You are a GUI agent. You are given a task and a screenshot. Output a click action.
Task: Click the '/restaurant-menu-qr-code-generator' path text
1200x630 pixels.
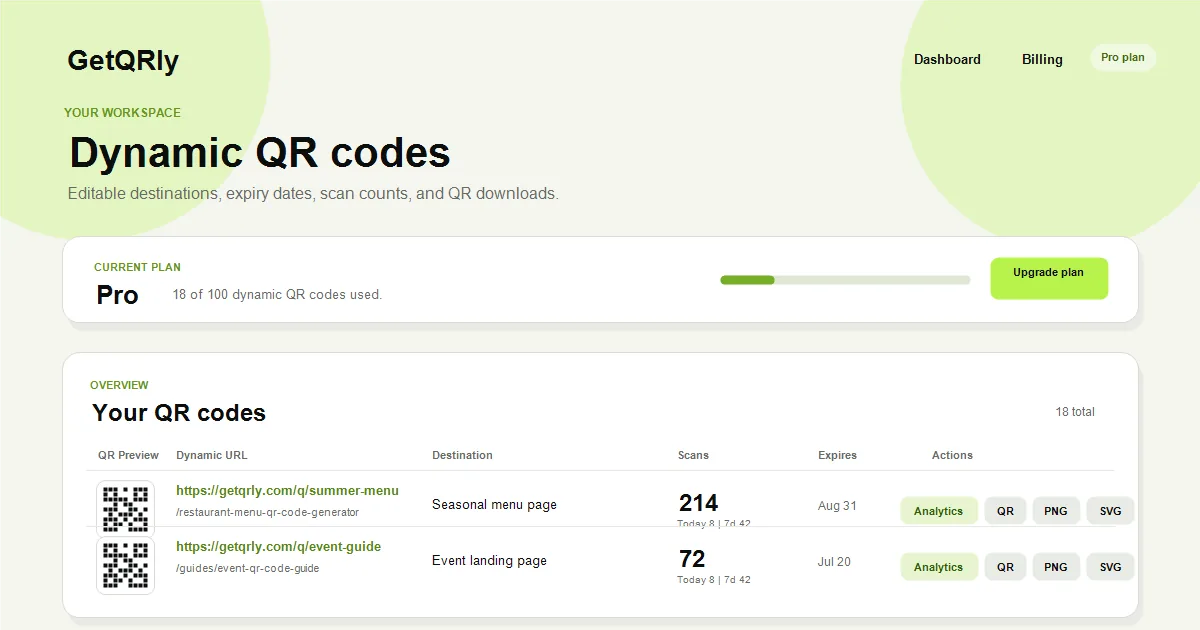point(267,512)
